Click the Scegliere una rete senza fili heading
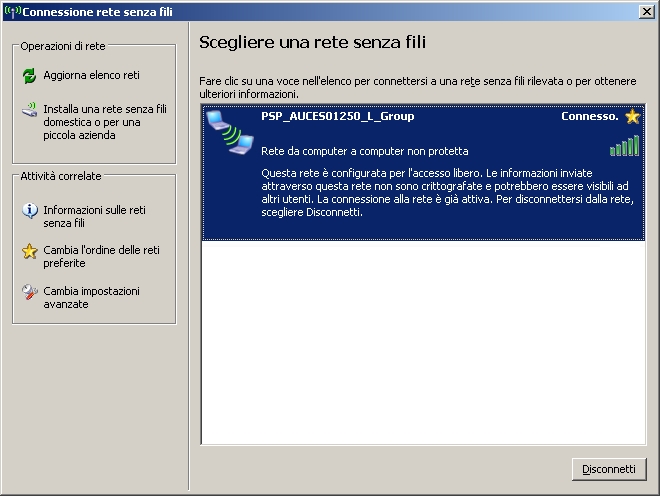Viewport: 660px width, 496px height. click(312, 42)
